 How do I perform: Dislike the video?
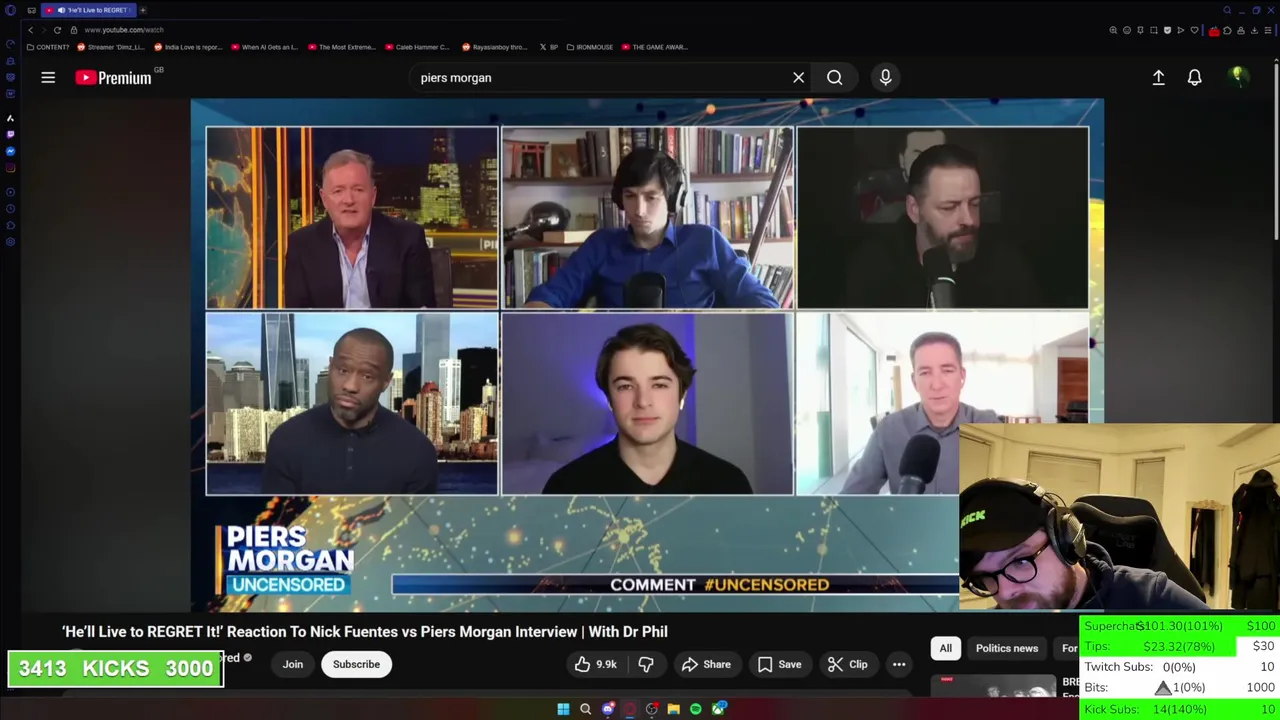point(646,664)
